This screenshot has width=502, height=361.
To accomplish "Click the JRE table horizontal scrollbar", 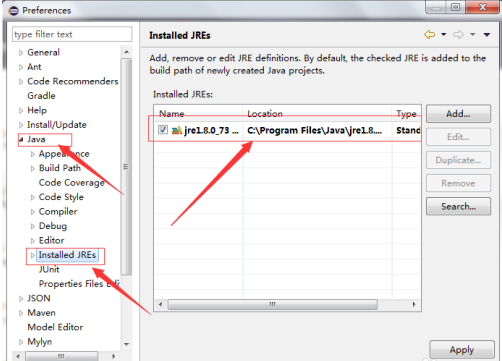I will (x=273, y=304).
